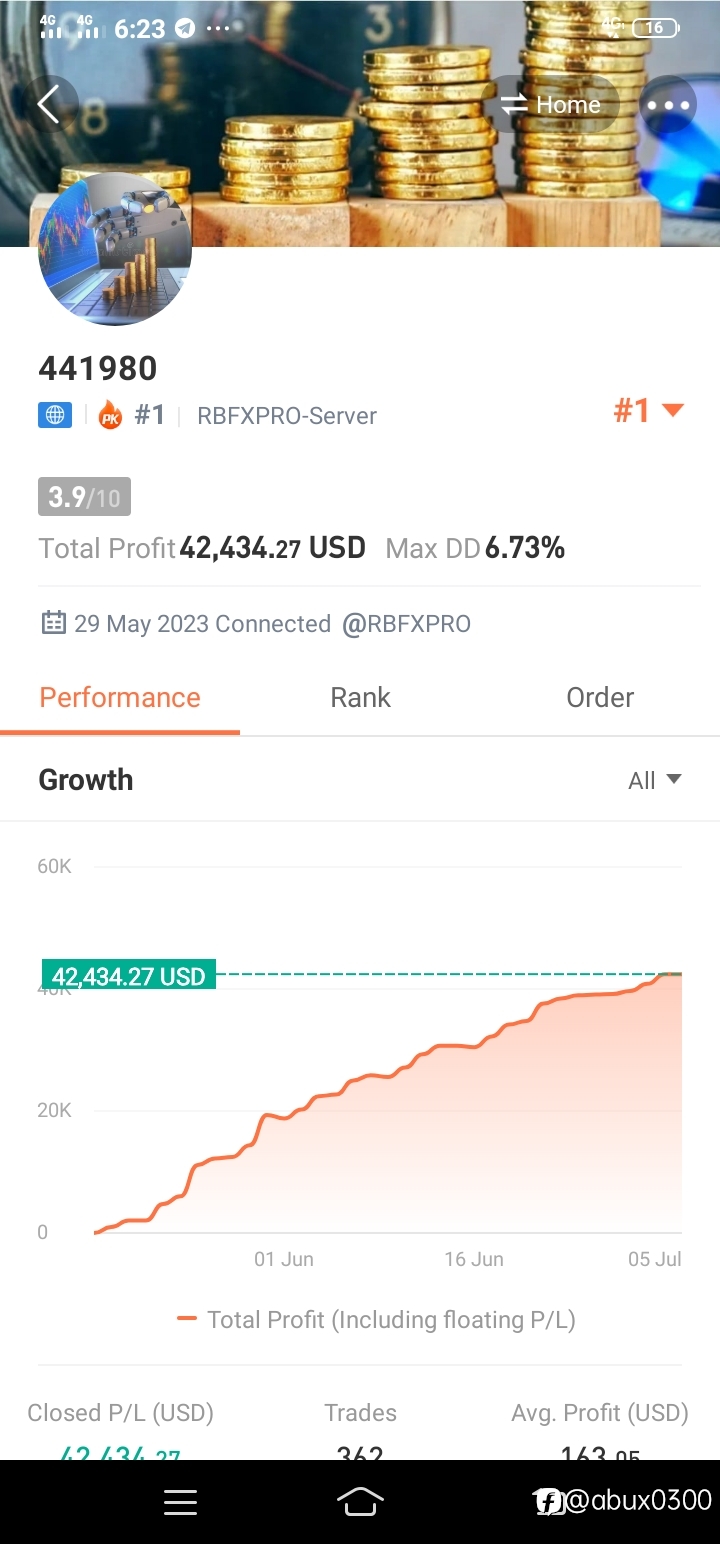Screen dimensions: 720x1544
Task: Tap the calendar icon beside connection date
Action: click(x=53, y=623)
